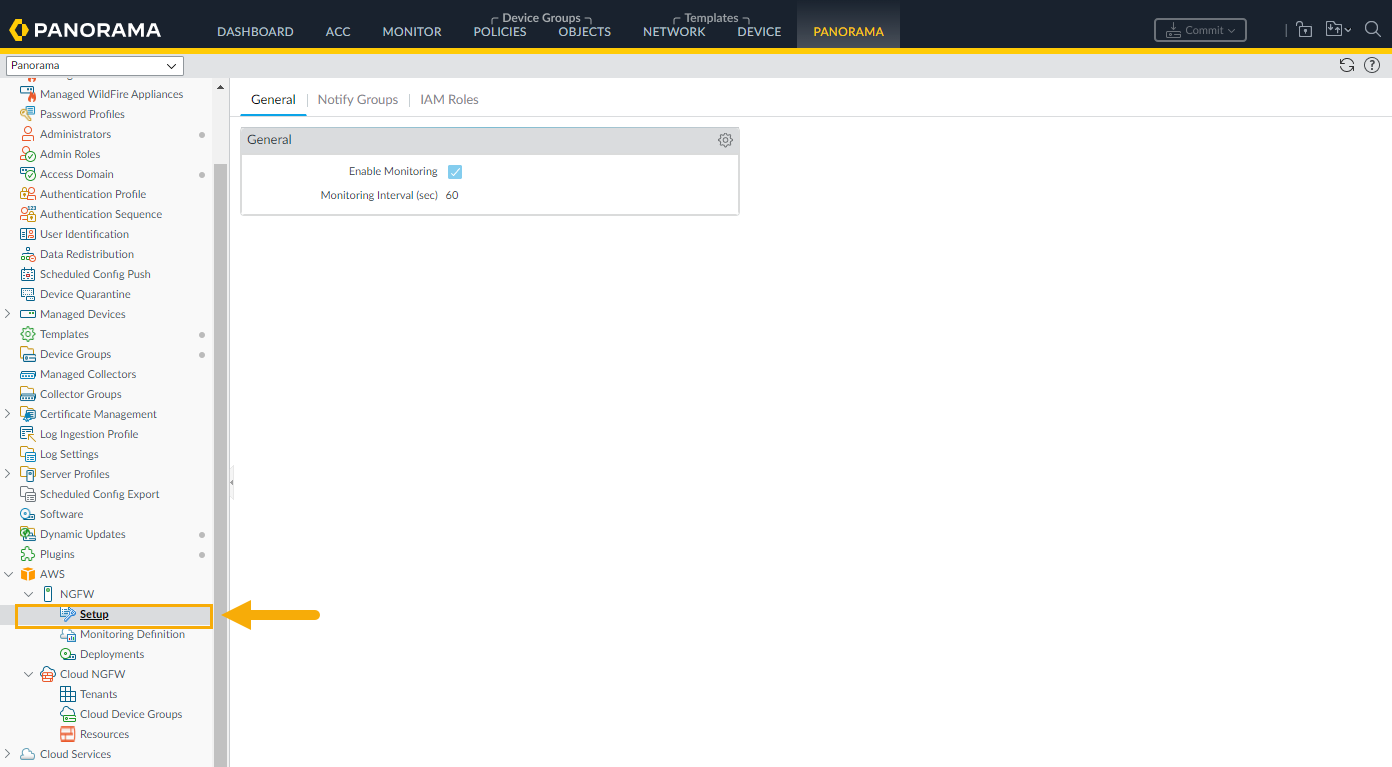
Task: Collapse the NGFW tree node
Action: point(28,594)
